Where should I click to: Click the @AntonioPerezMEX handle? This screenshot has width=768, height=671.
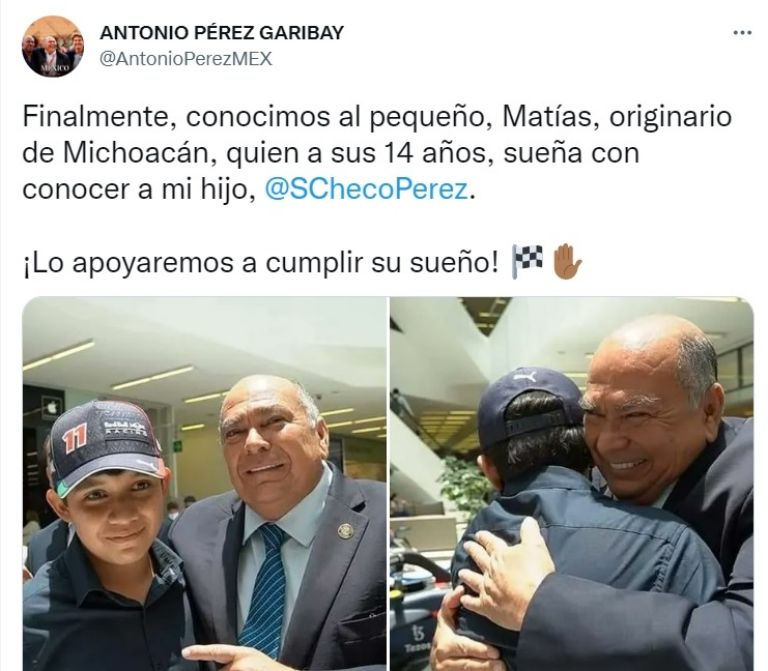click(186, 59)
